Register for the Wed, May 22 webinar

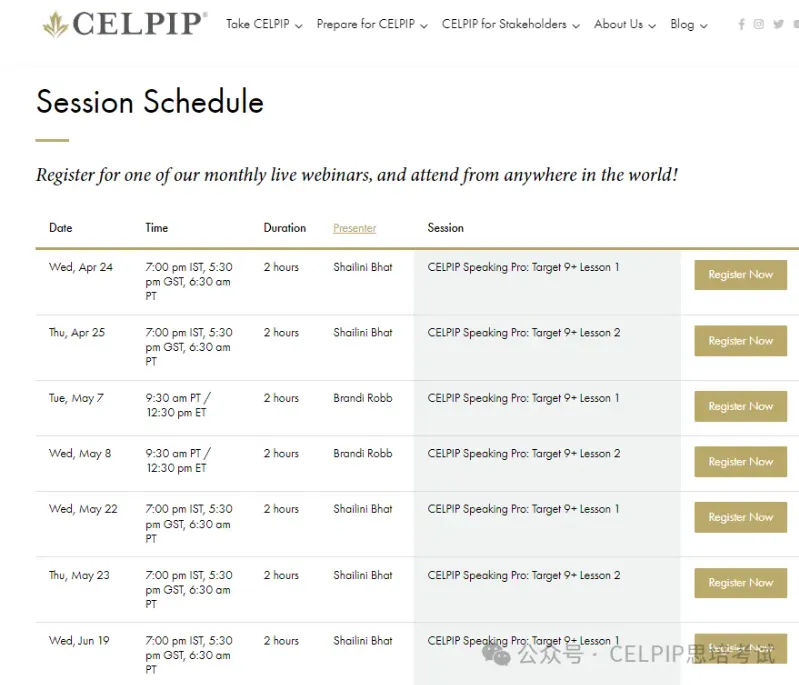tap(740, 517)
